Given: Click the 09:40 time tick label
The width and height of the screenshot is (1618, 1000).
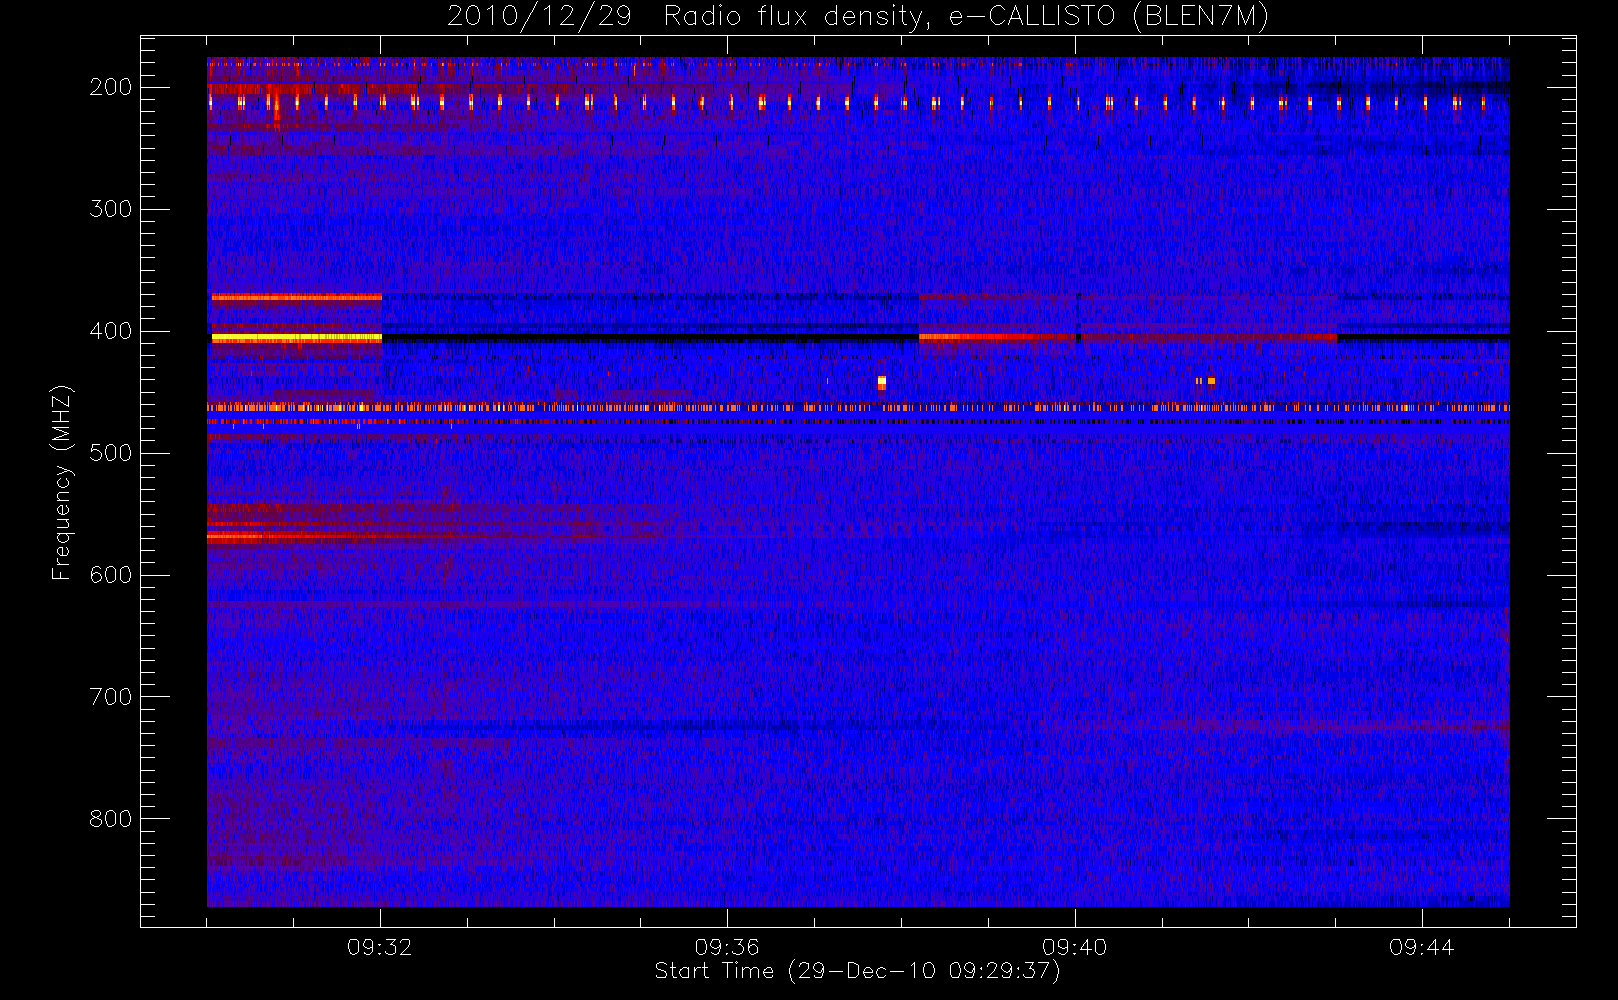Looking at the screenshot, I should (1075, 947).
